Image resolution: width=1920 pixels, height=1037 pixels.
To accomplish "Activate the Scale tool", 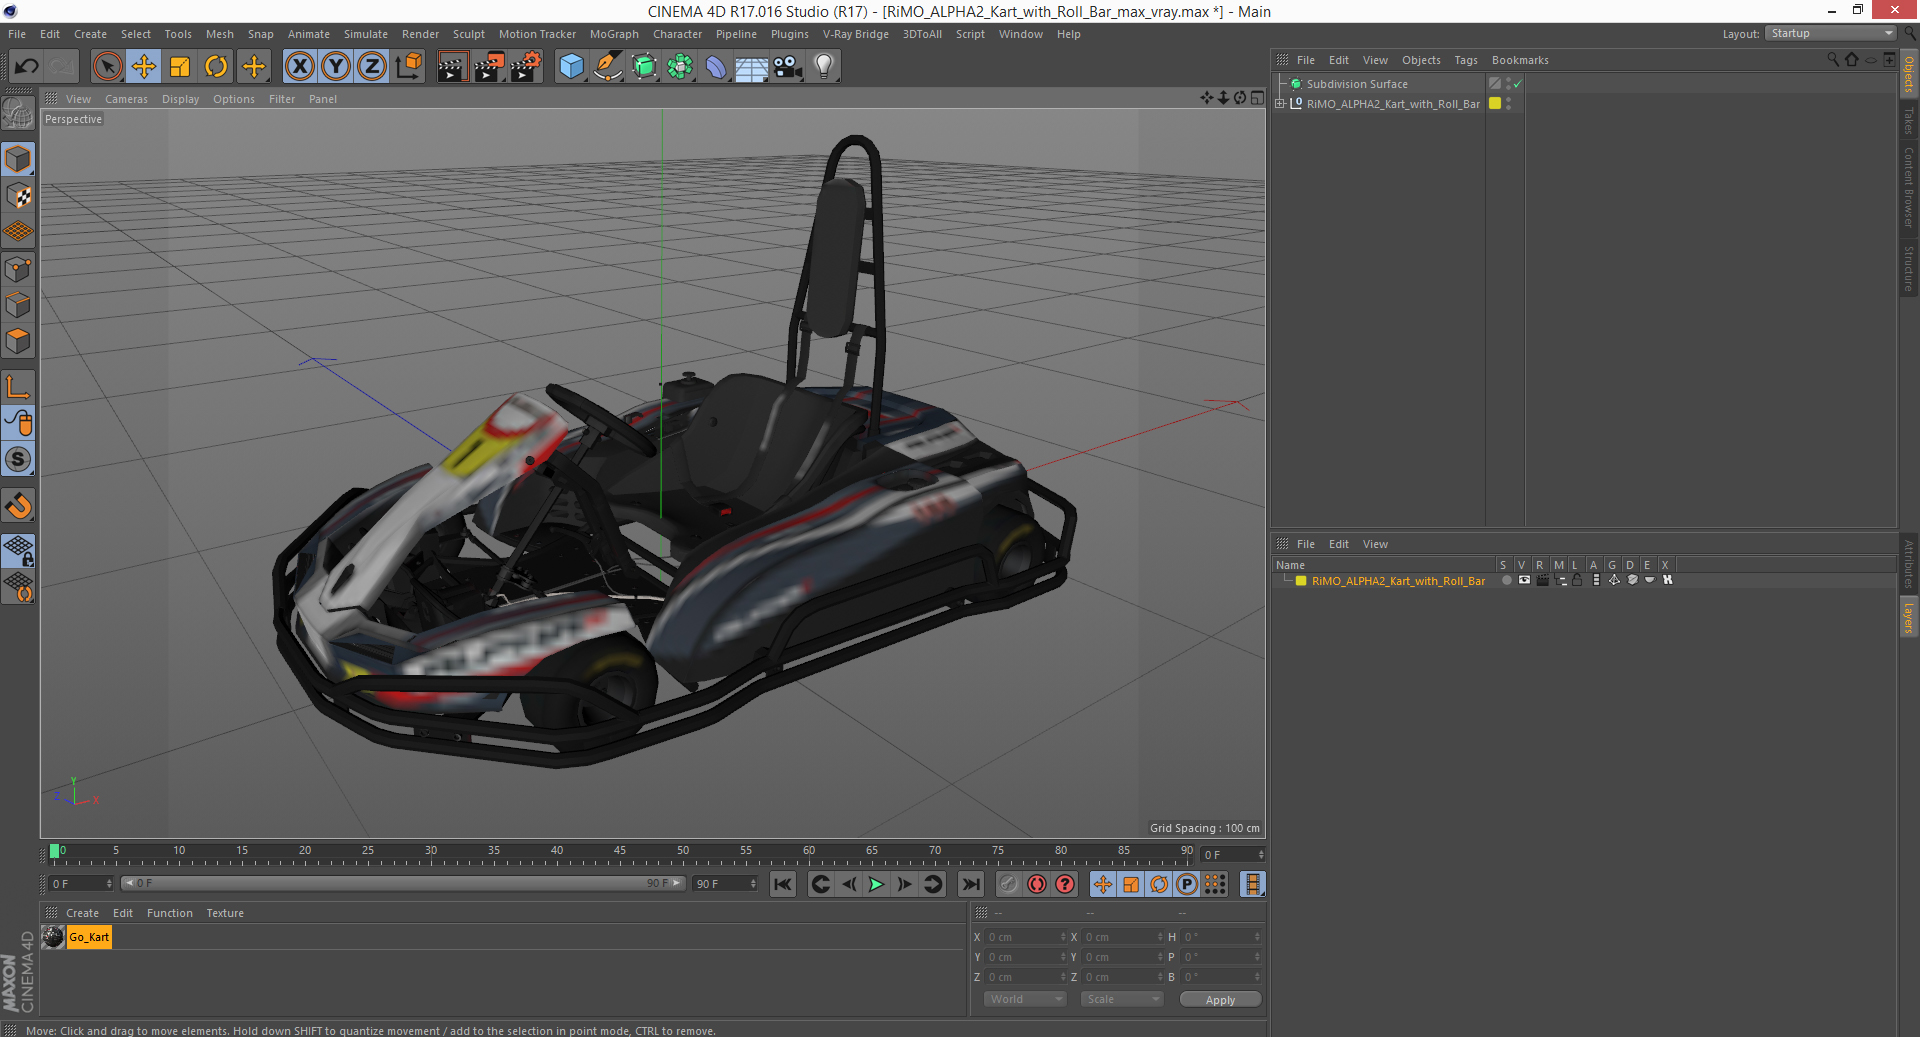I will click(x=180, y=67).
